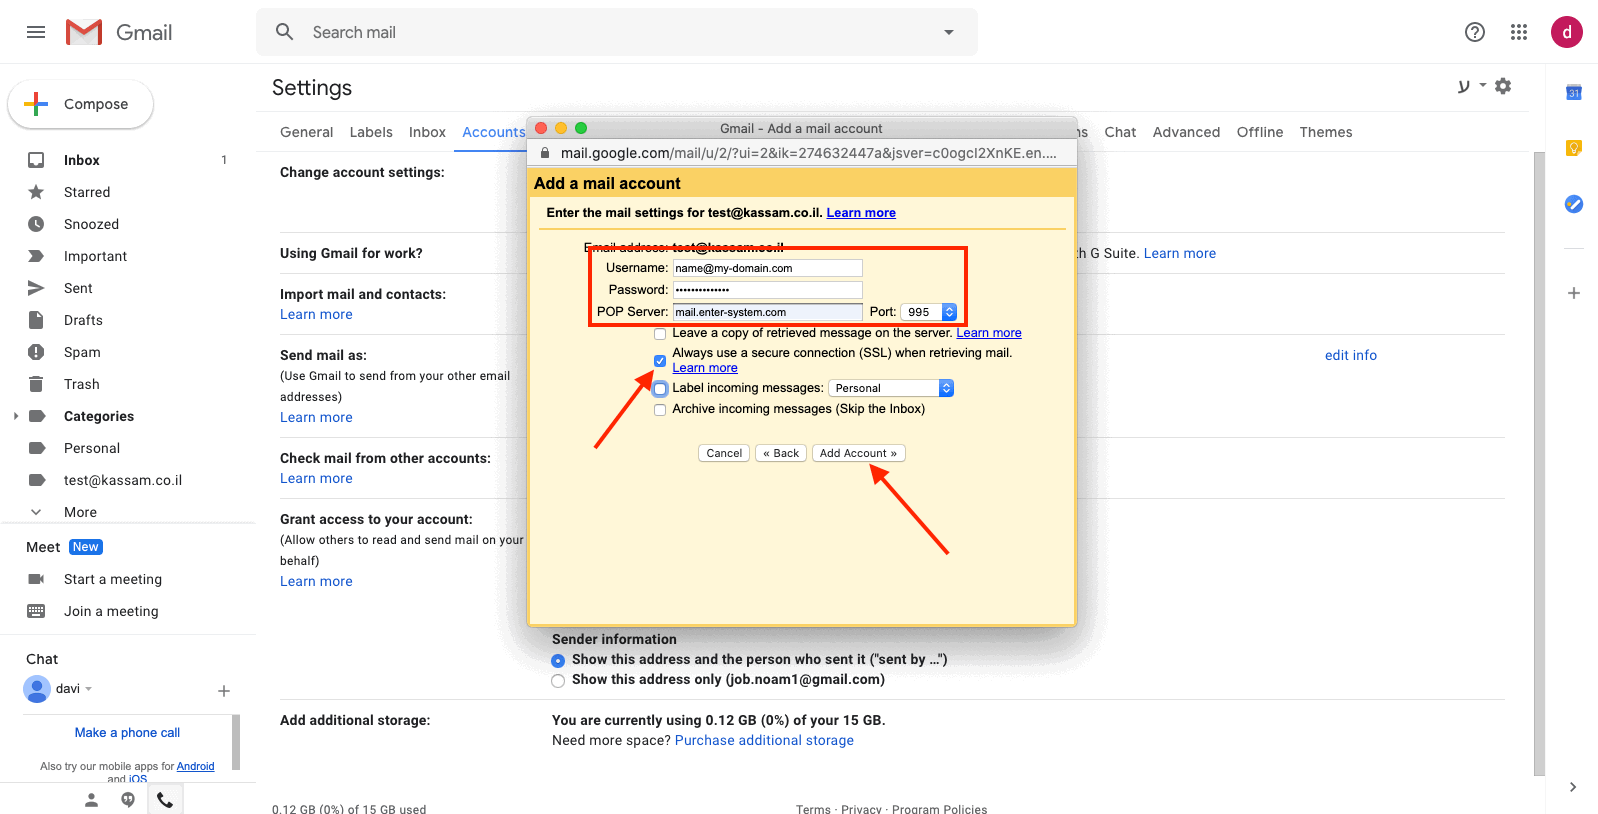The image size is (1598, 814).
Task: Click the Username input field
Action: [767, 268]
